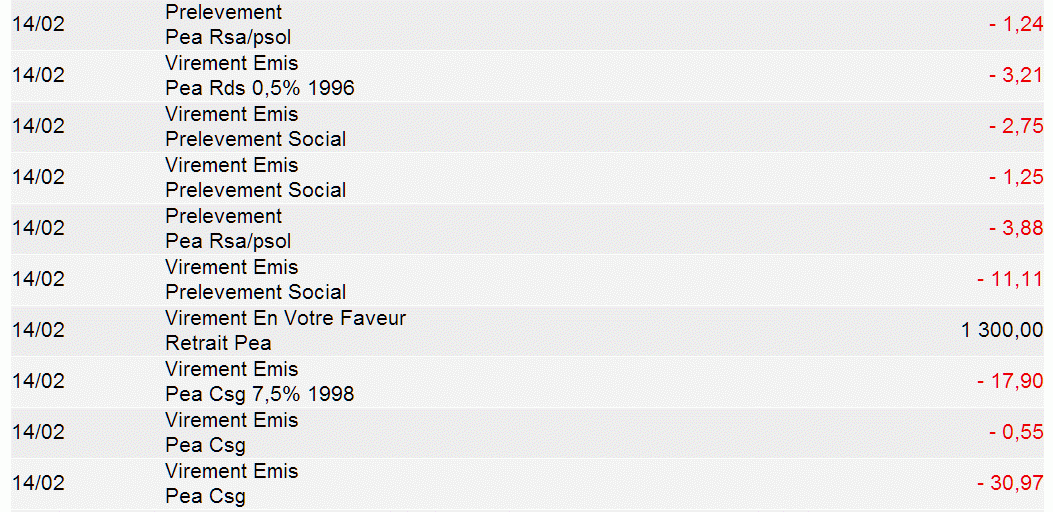Click the 1 300,00 credit amount
Viewport: 1053px width, 512px height.
(x=1002, y=331)
